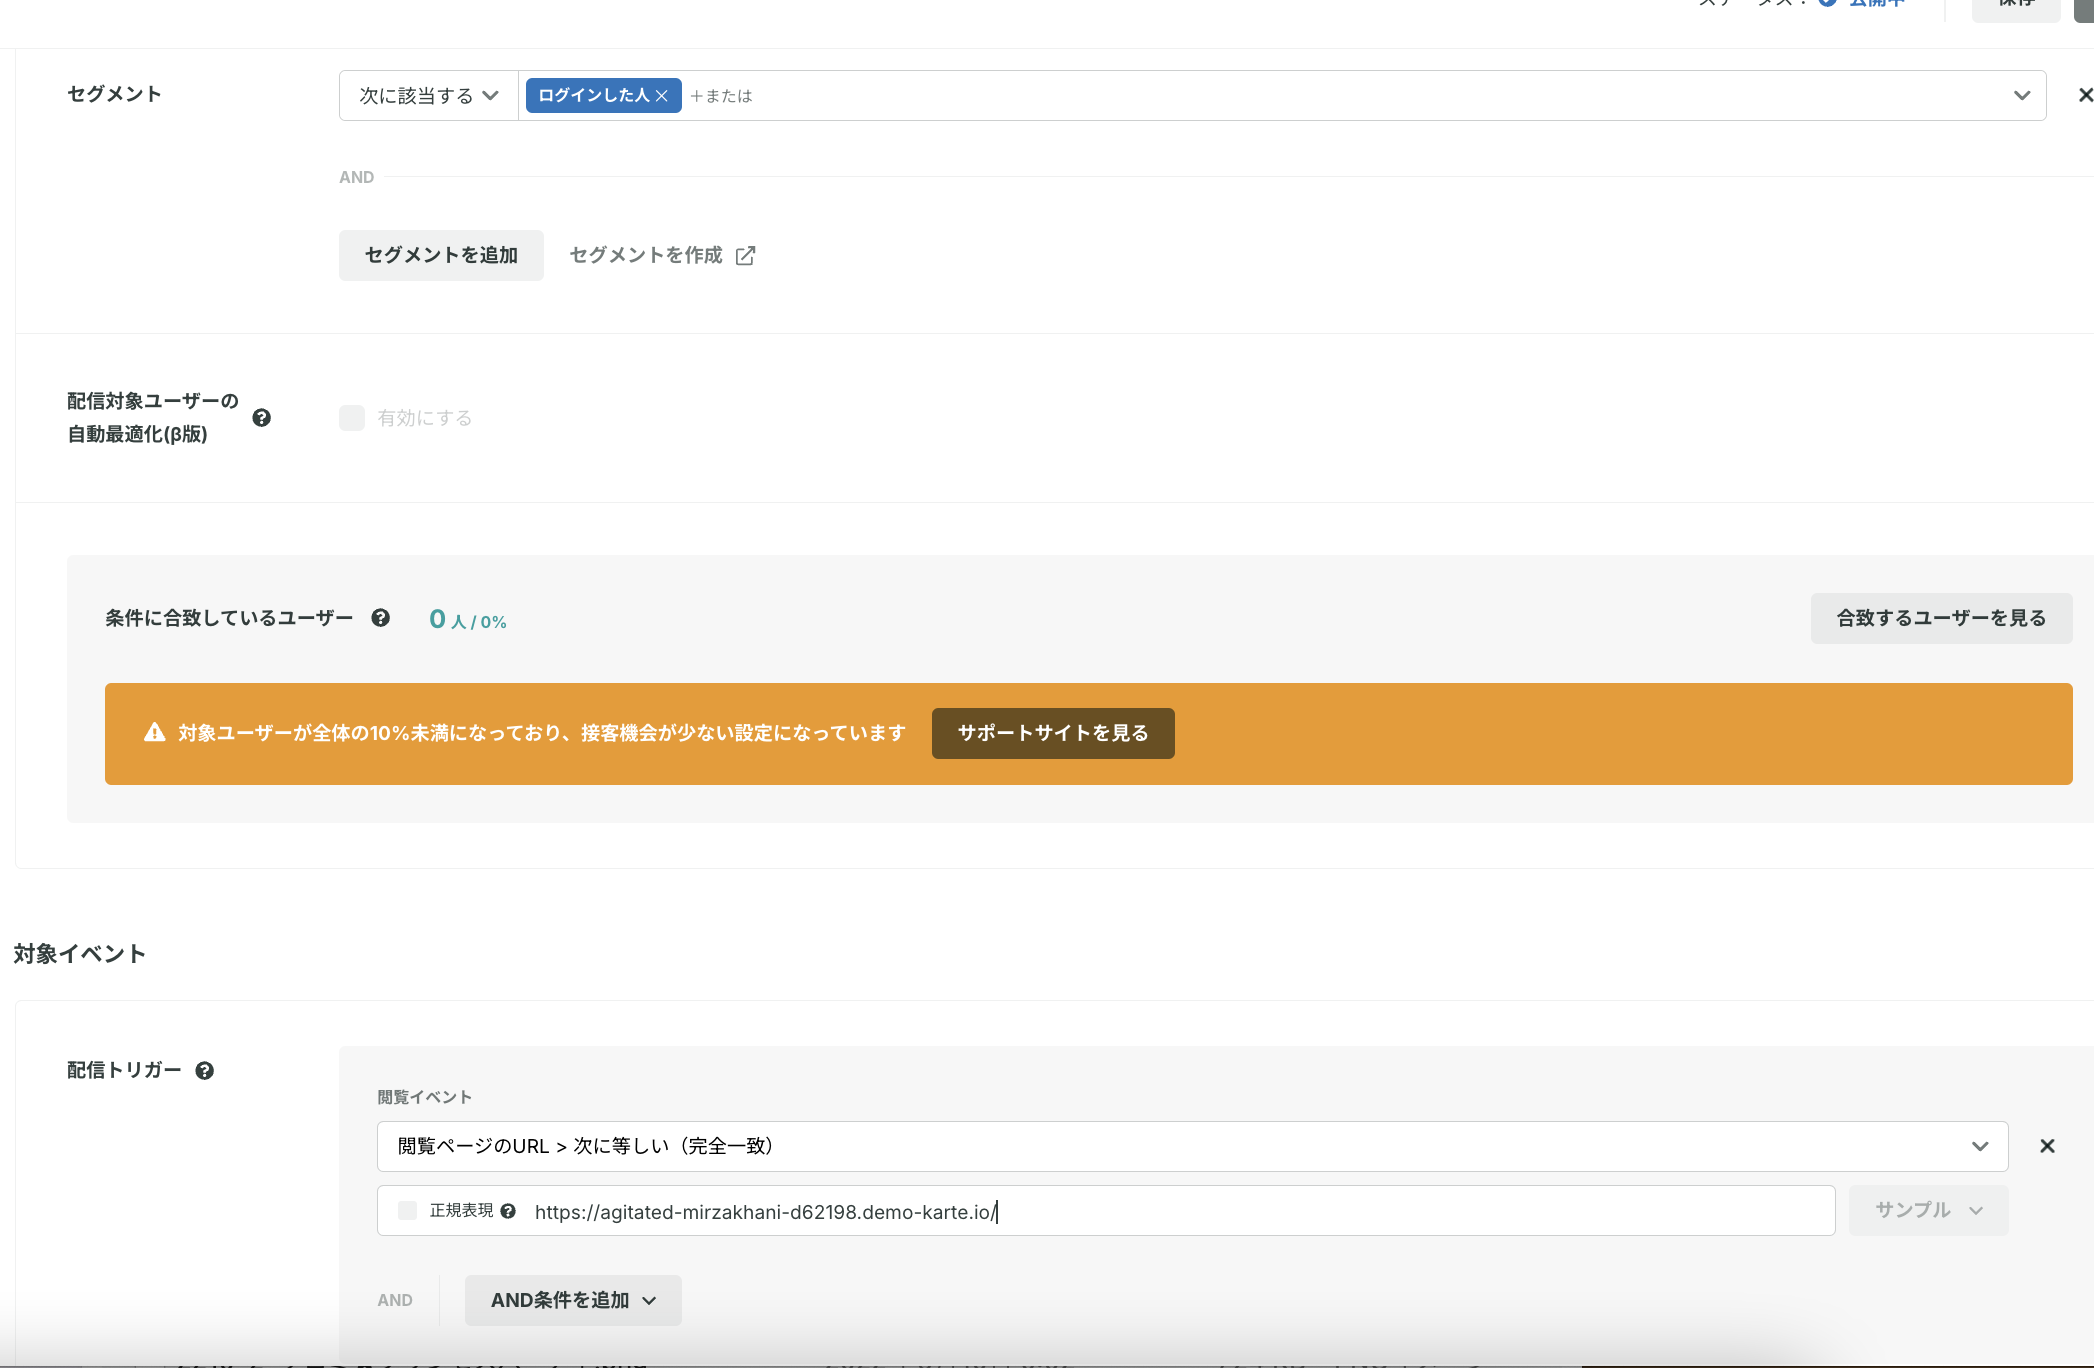Open the 閲覧ページのURL condition dropdown

pyautogui.click(x=1192, y=1146)
